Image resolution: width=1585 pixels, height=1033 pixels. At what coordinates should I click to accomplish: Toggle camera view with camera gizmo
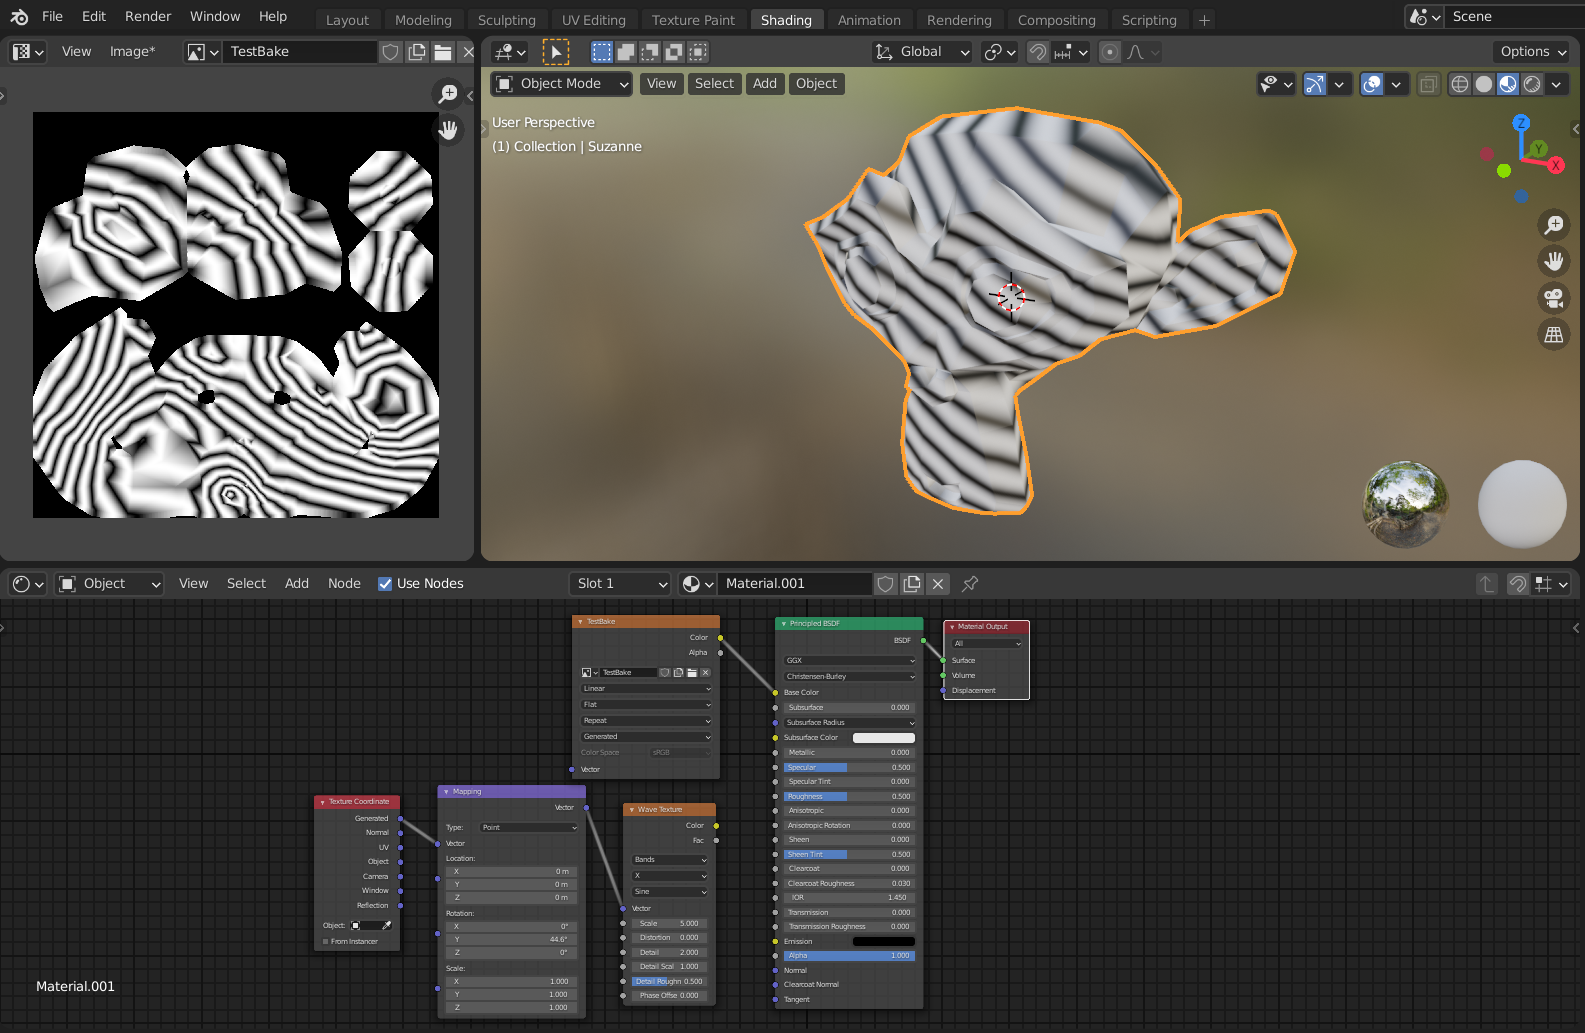pos(1554,298)
